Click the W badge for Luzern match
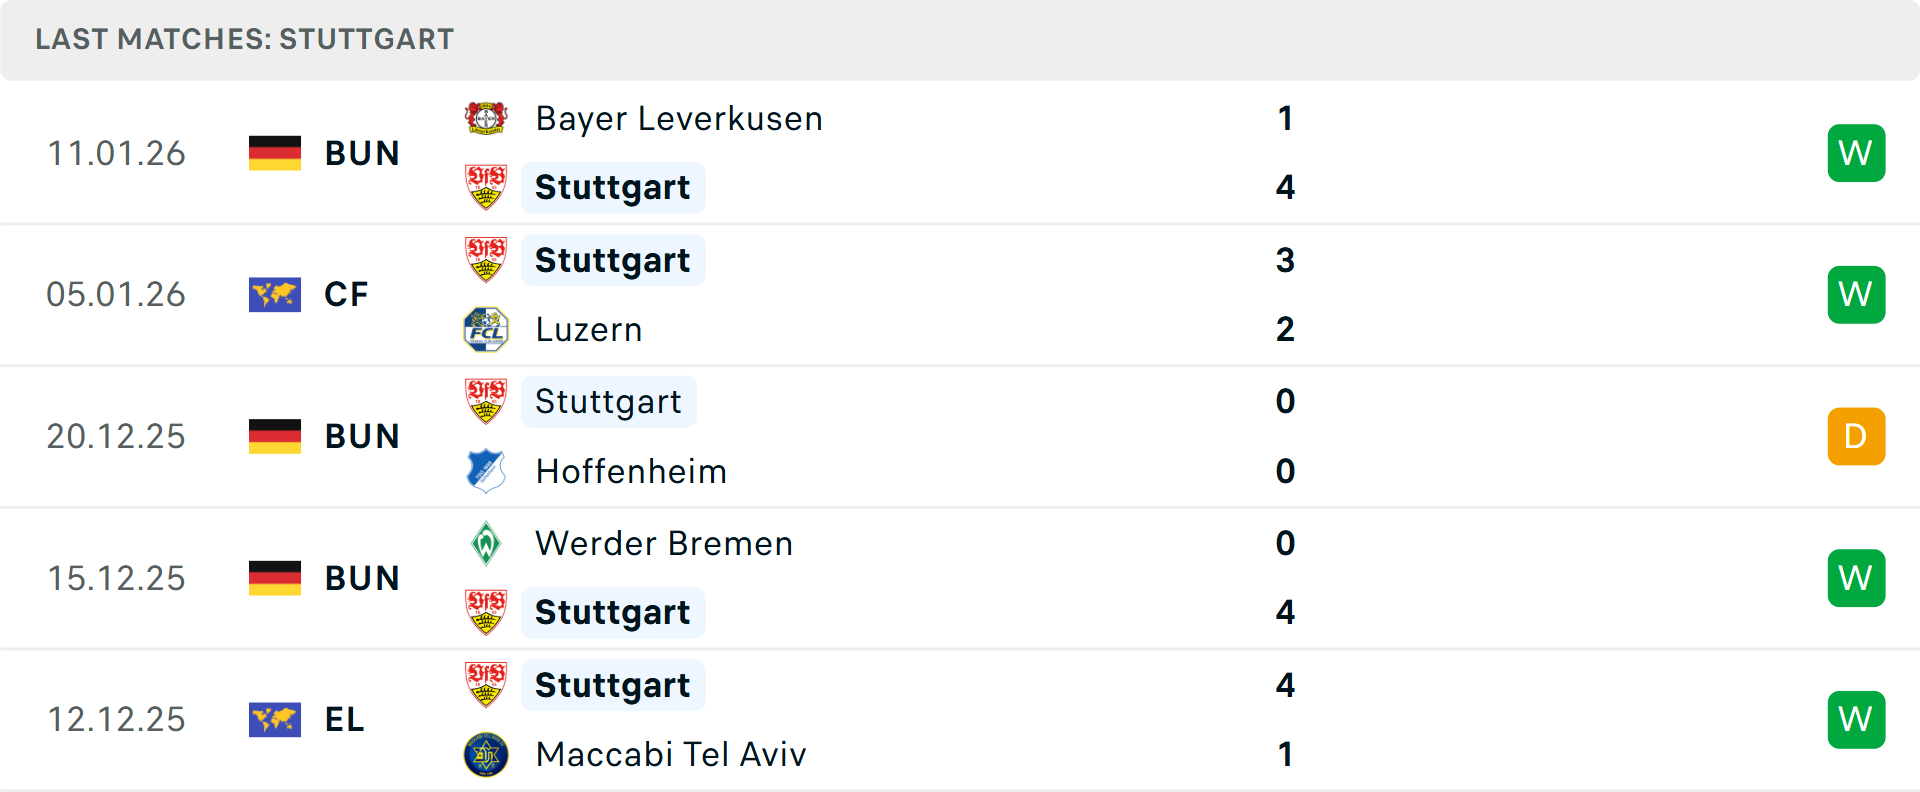Viewport: 1920px width, 792px height. click(x=1856, y=295)
